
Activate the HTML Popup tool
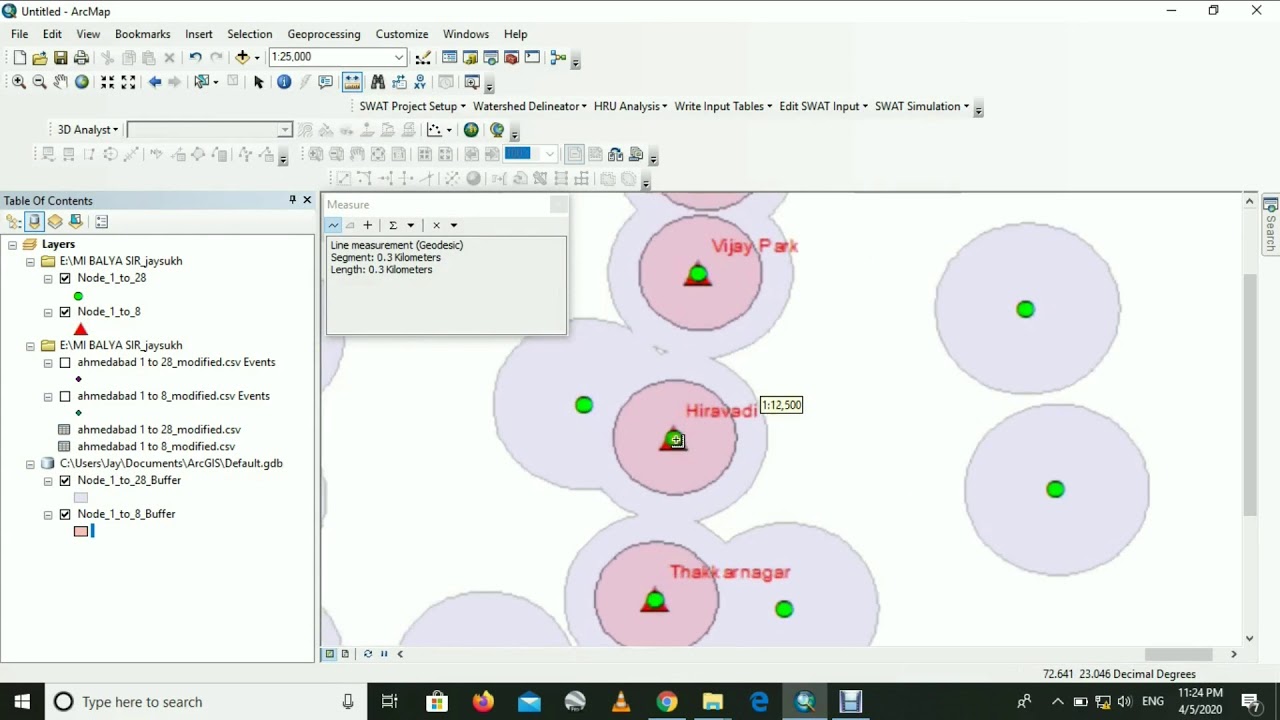[325, 82]
